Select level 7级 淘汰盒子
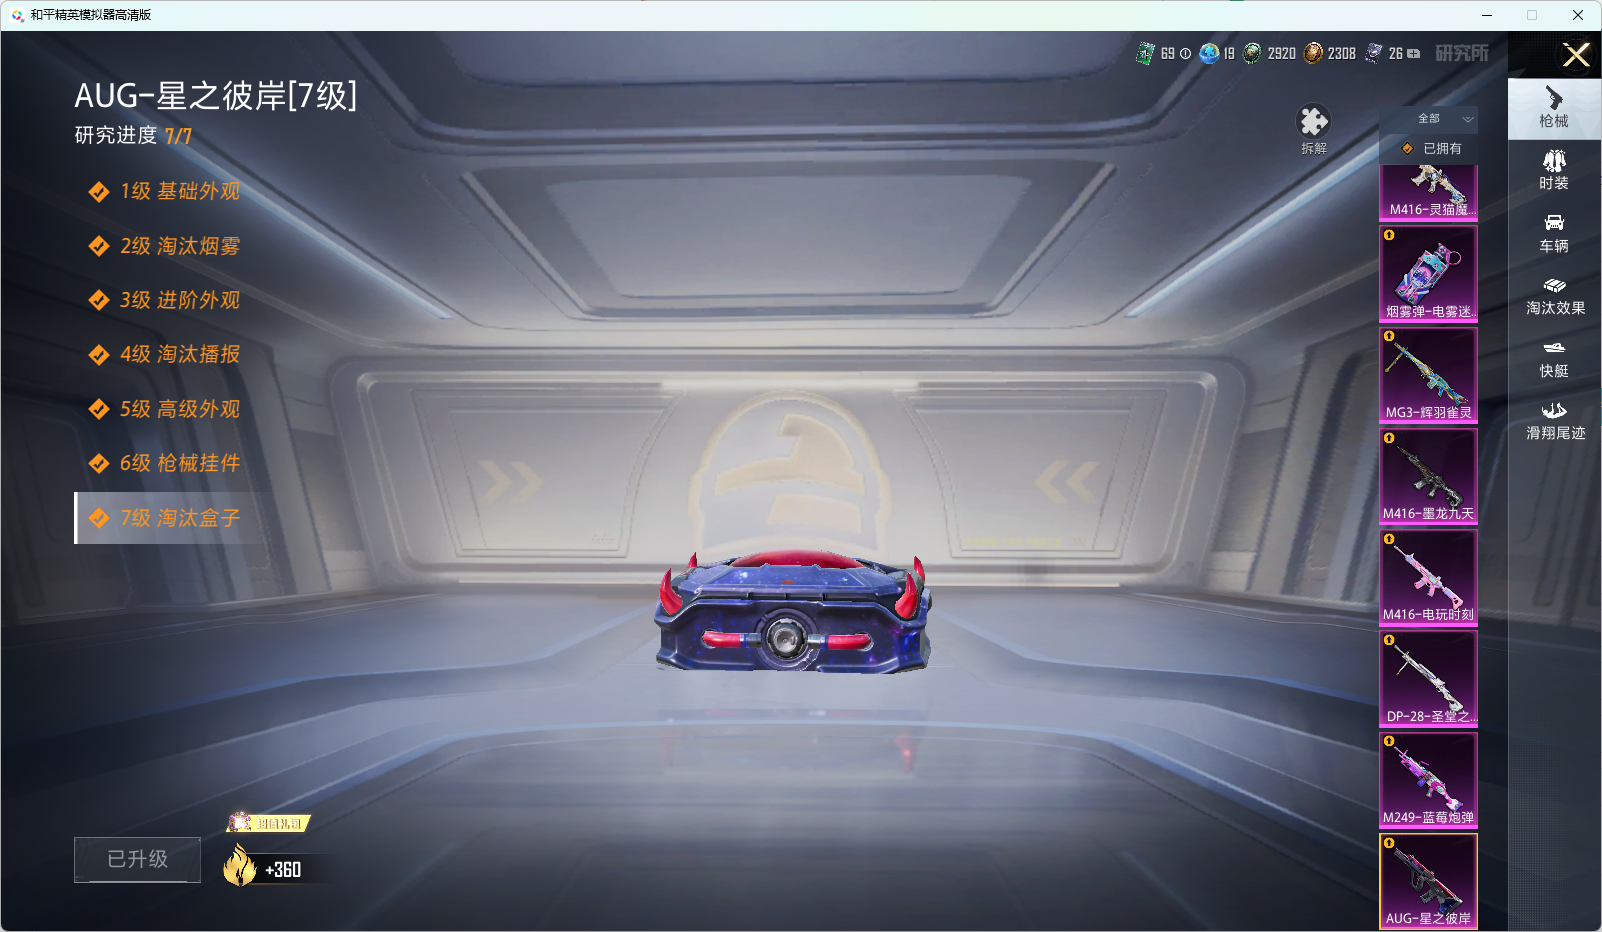 pyautogui.click(x=180, y=518)
